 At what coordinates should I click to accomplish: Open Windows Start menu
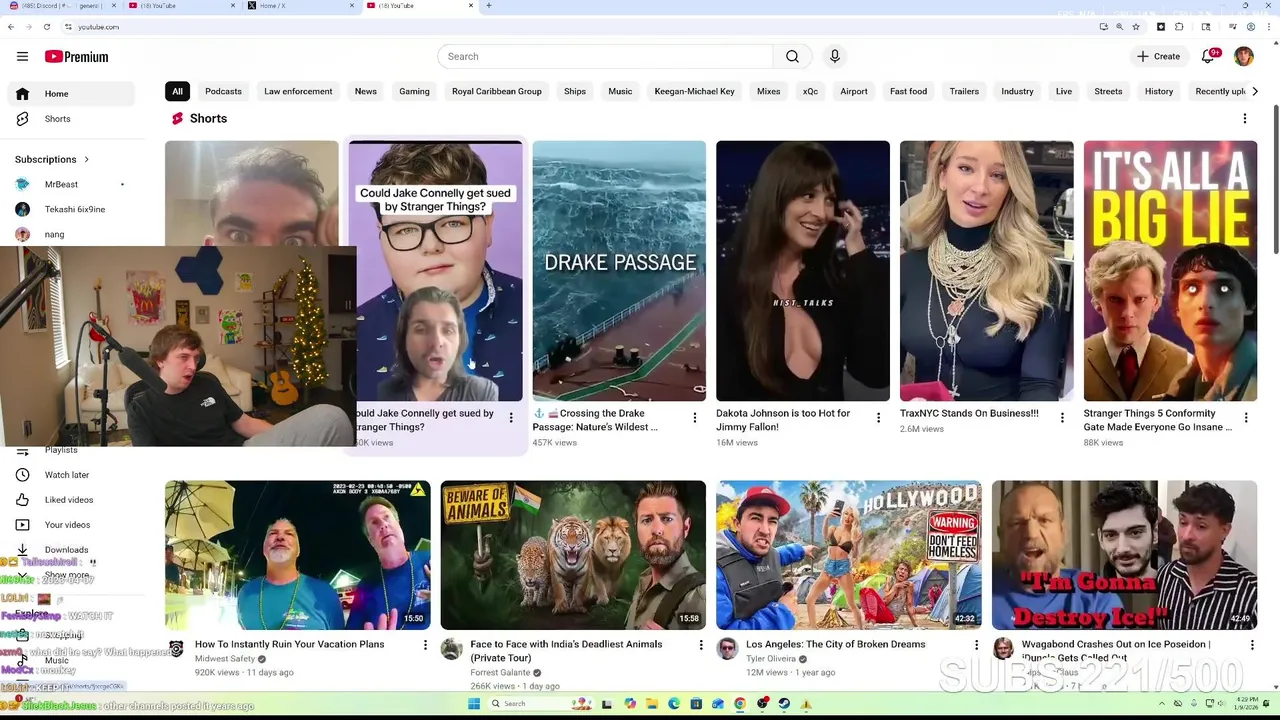tap(476, 704)
